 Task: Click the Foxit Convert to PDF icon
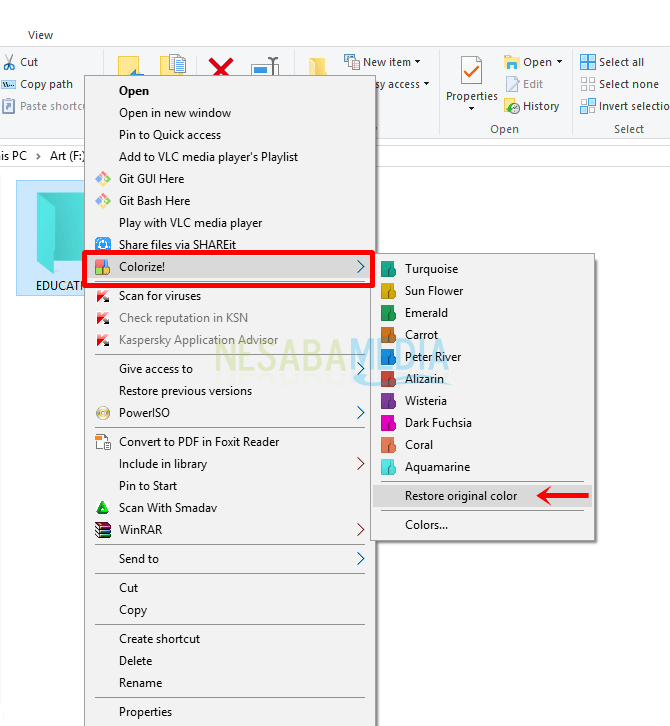(103, 442)
